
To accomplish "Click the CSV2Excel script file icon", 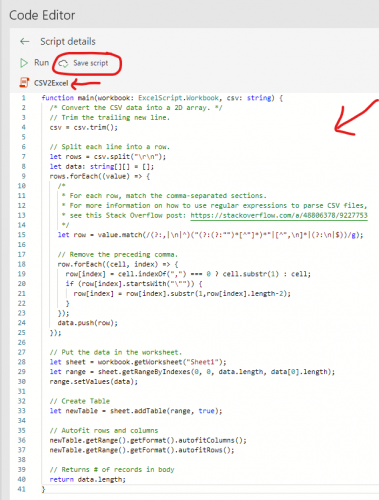I will coord(24,83).
